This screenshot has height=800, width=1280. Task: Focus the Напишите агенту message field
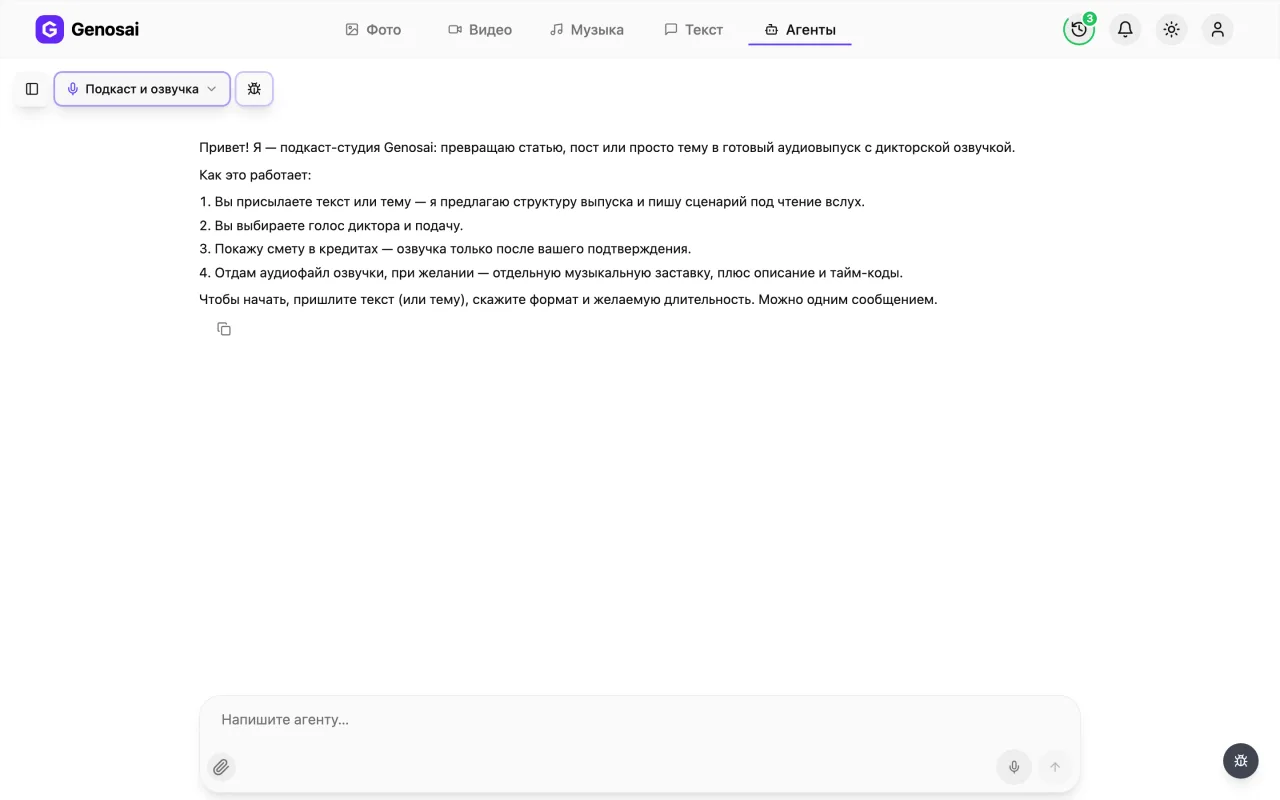pos(640,720)
